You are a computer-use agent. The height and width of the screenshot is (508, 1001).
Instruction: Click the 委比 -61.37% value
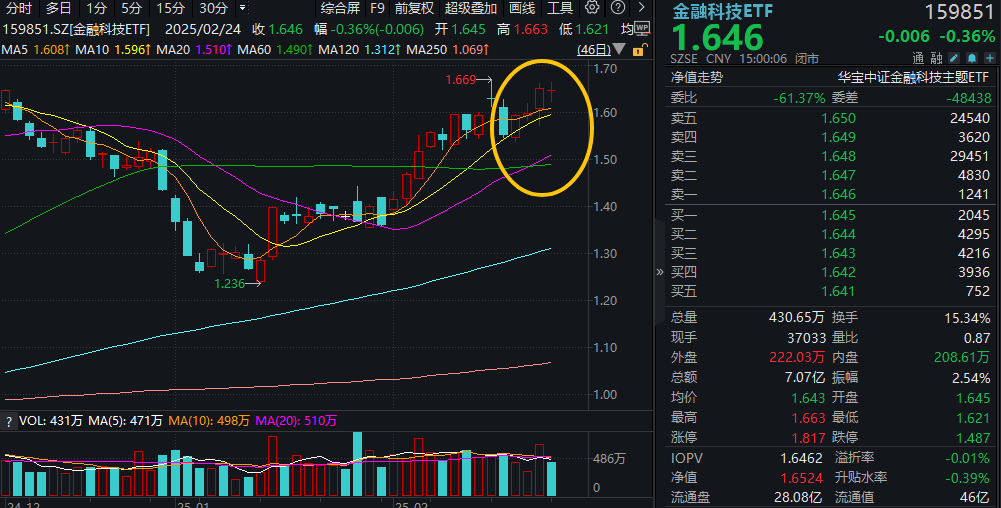pos(799,98)
